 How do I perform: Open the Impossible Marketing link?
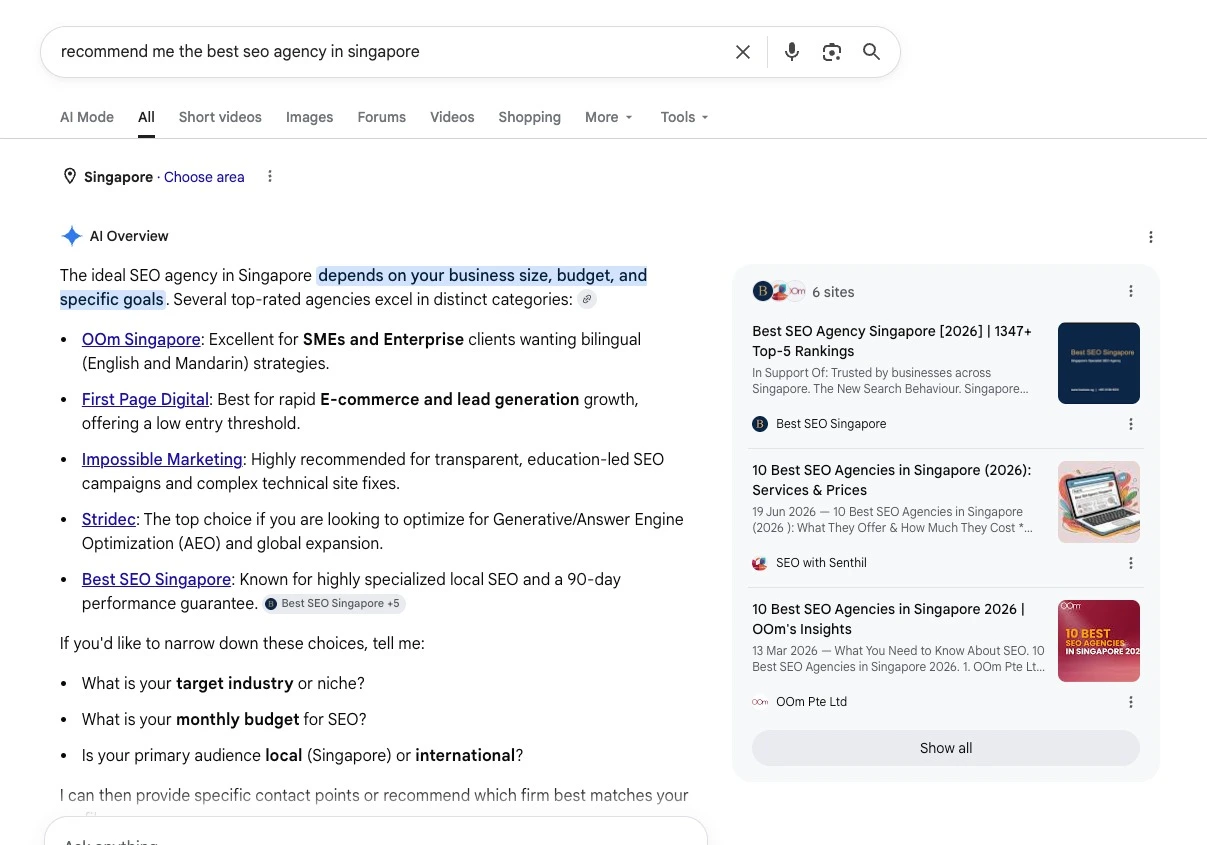click(x=162, y=459)
